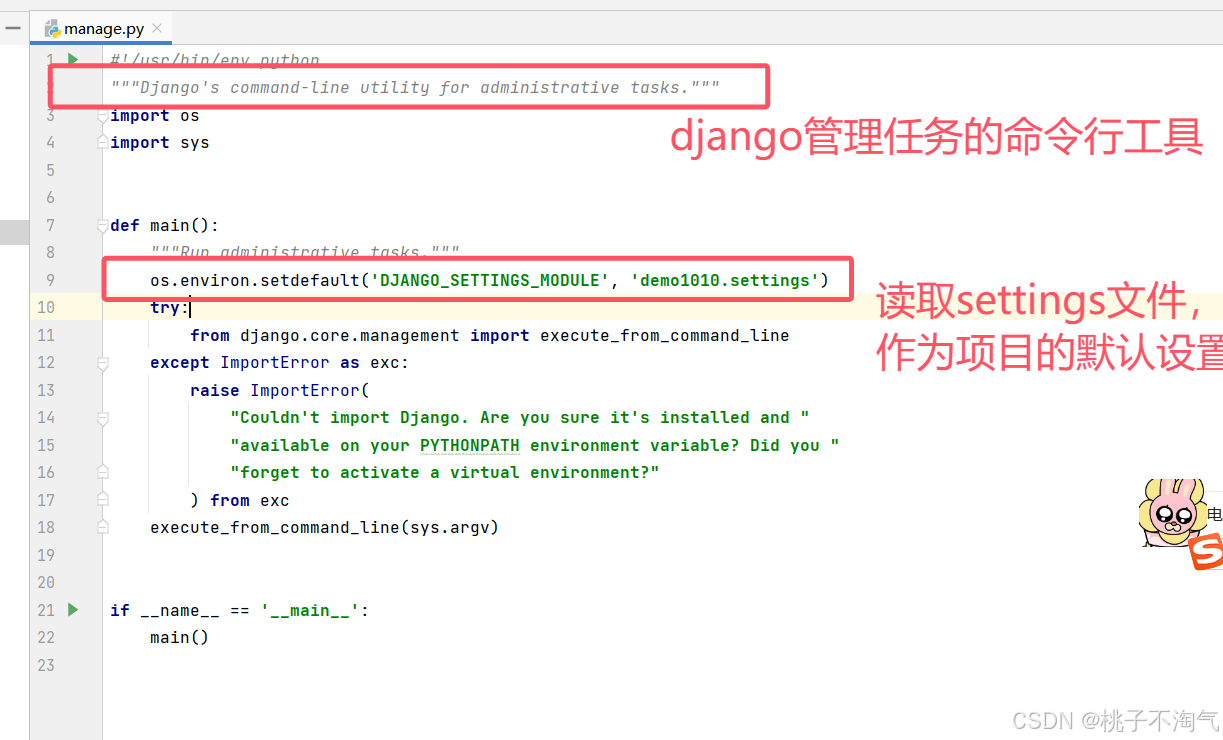Click line number 5 in the gutter

click(50, 170)
